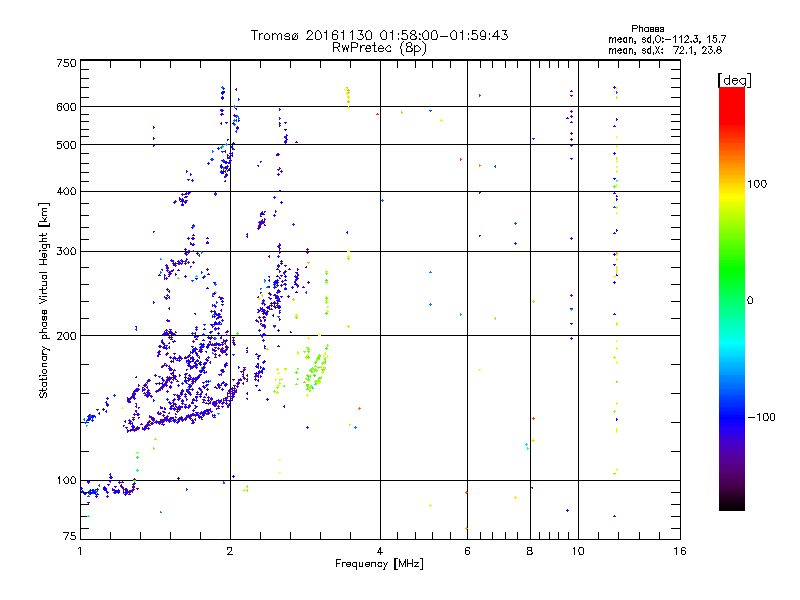Click the x-axis tick label '2'
Image resolution: width=800 pixels, height=600 pixels.
click(x=230, y=551)
